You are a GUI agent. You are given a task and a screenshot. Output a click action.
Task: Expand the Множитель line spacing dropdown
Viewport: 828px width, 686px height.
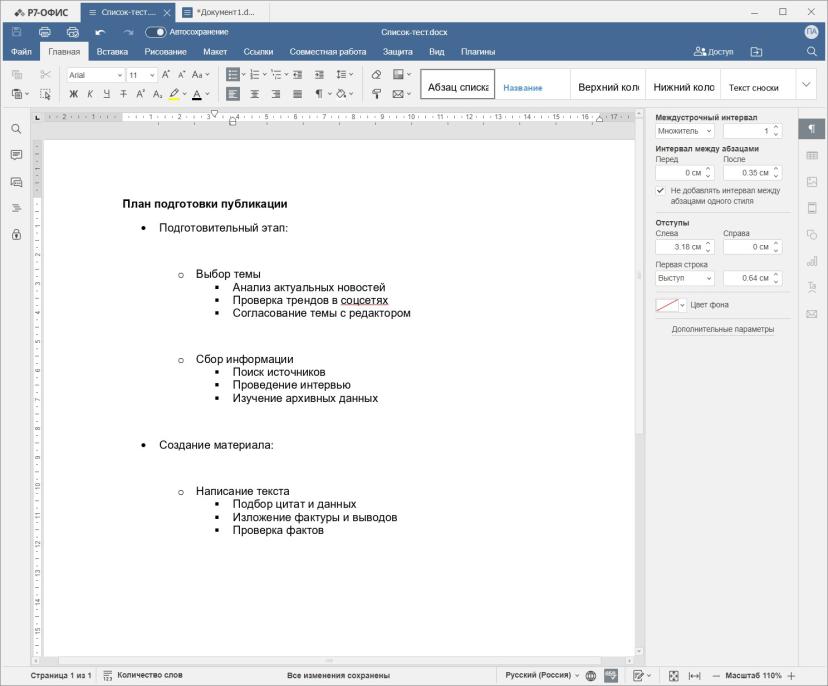tap(684, 131)
